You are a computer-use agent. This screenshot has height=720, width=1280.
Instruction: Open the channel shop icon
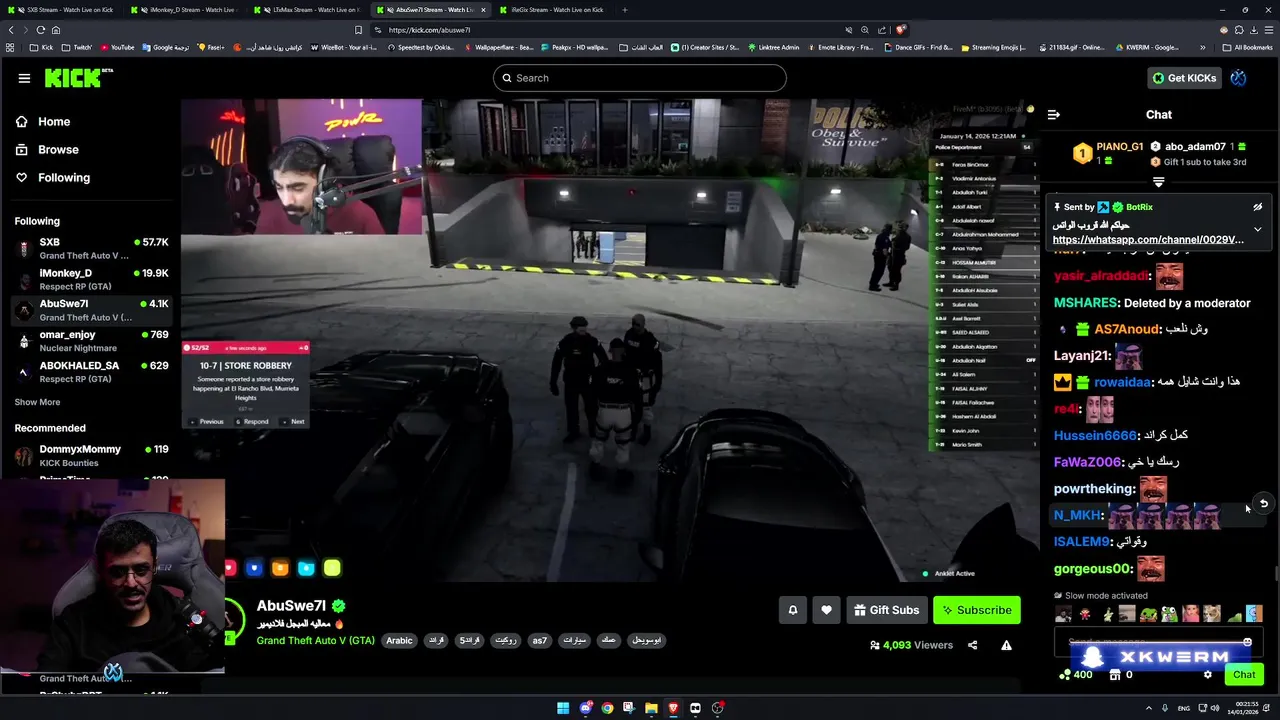pos(1115,675)
